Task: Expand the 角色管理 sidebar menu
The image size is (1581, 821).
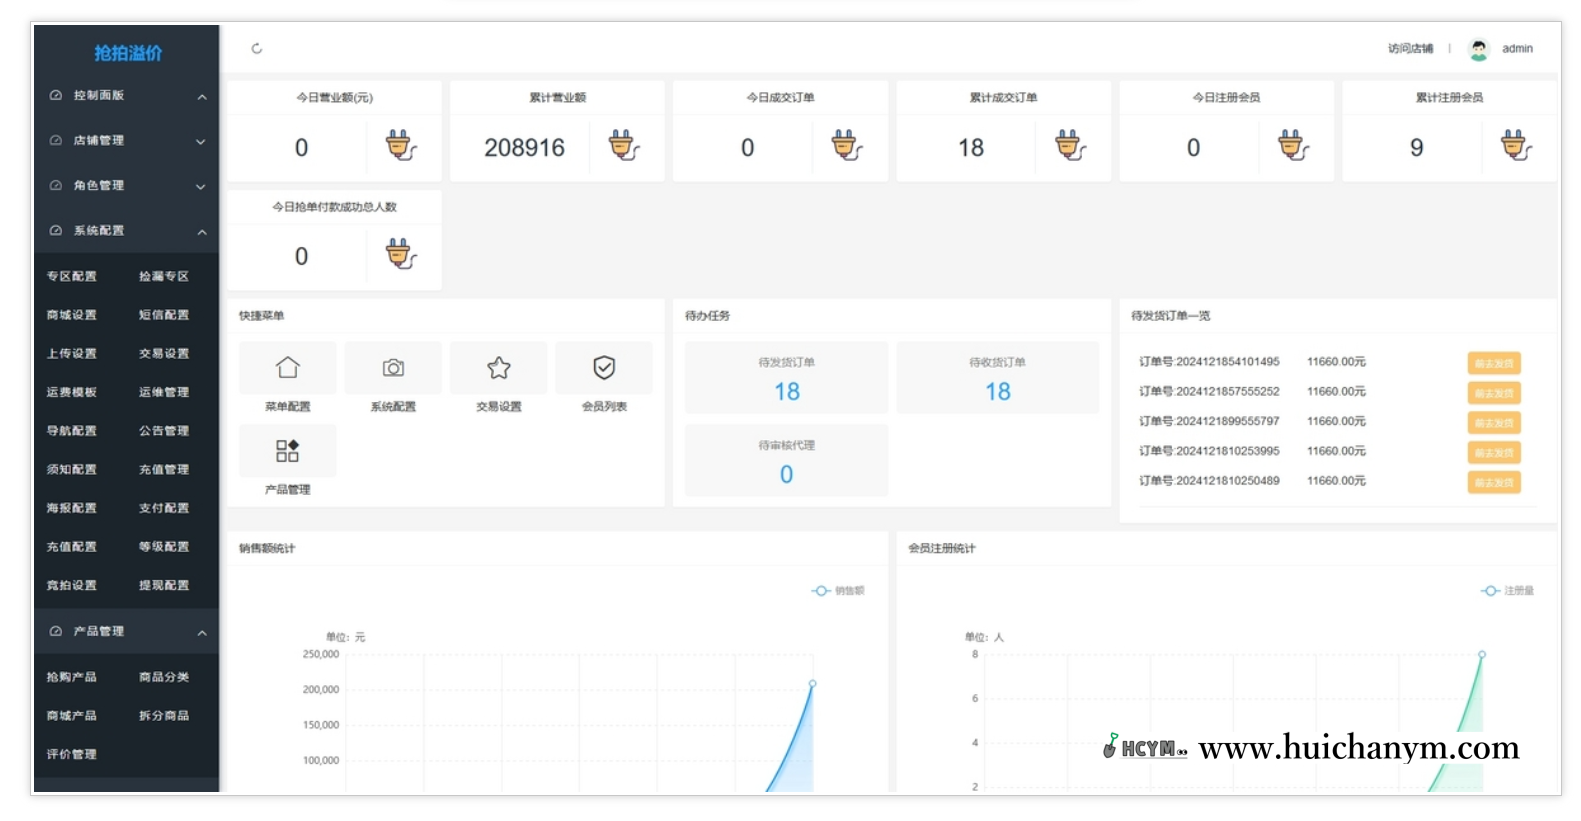Action: click(126, 186)
